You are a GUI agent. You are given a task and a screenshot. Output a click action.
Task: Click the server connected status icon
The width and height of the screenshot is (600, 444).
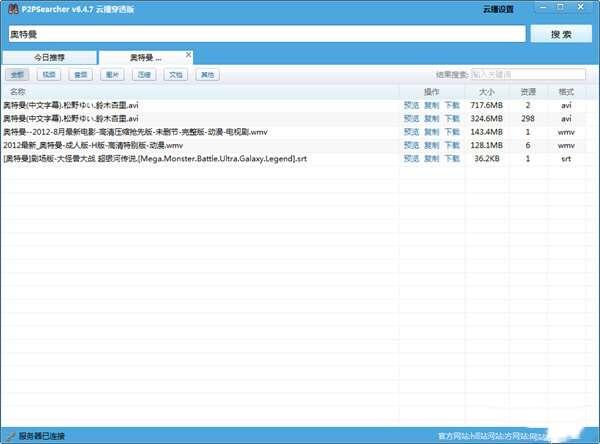(9, 436)
